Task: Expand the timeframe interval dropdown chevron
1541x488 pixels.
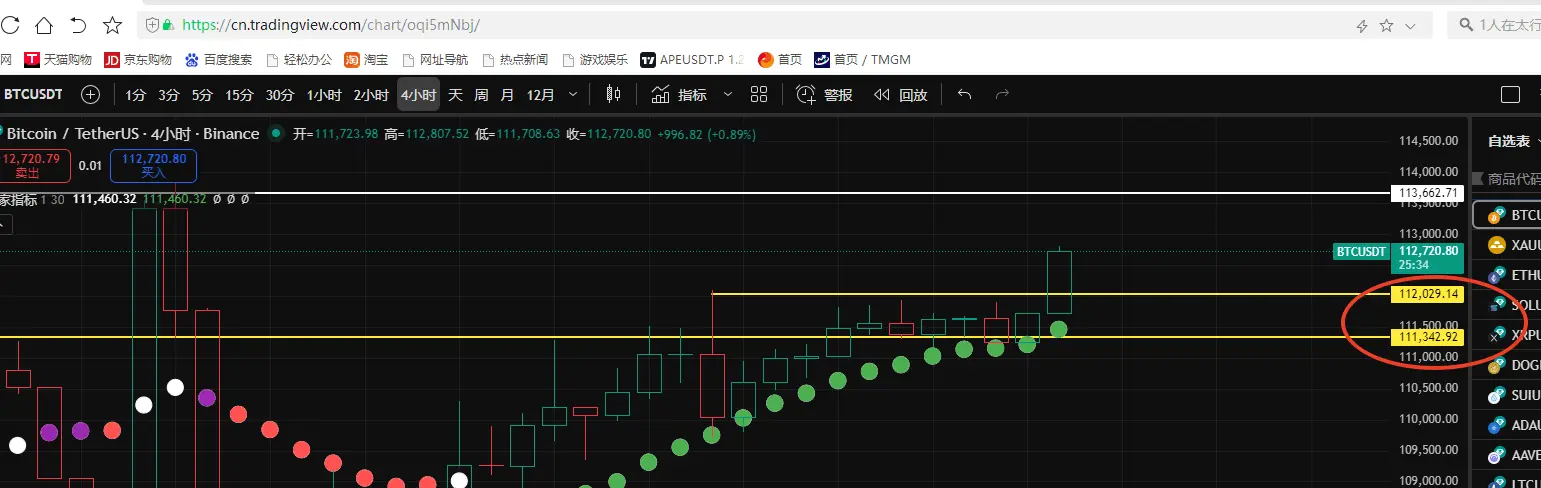Action: pyautogui.click(x=573, y=95)
